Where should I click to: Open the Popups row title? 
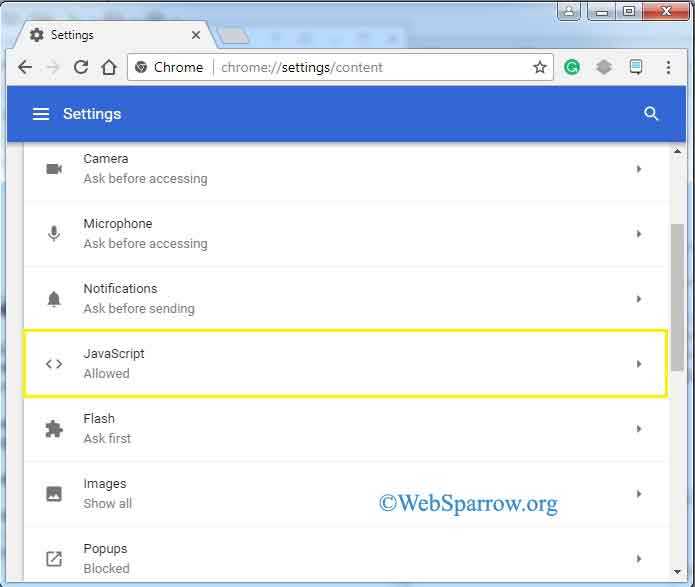click(x=105, y=549)
